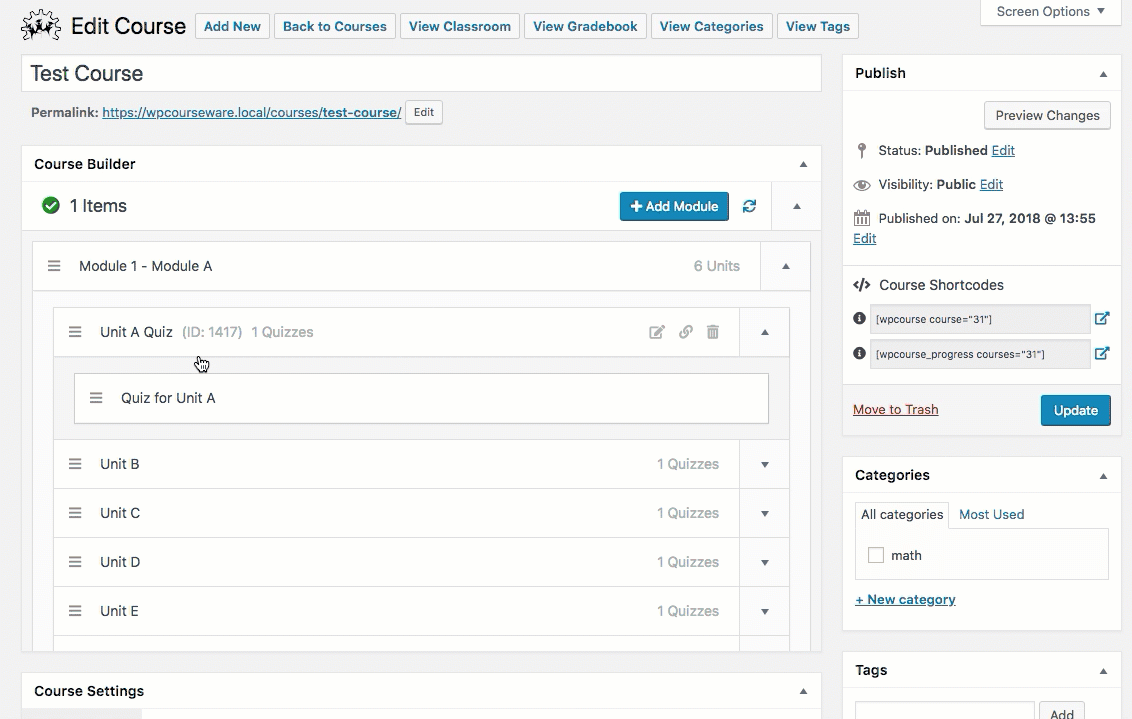Collapse the Tags panel

tap(1103, 671)
